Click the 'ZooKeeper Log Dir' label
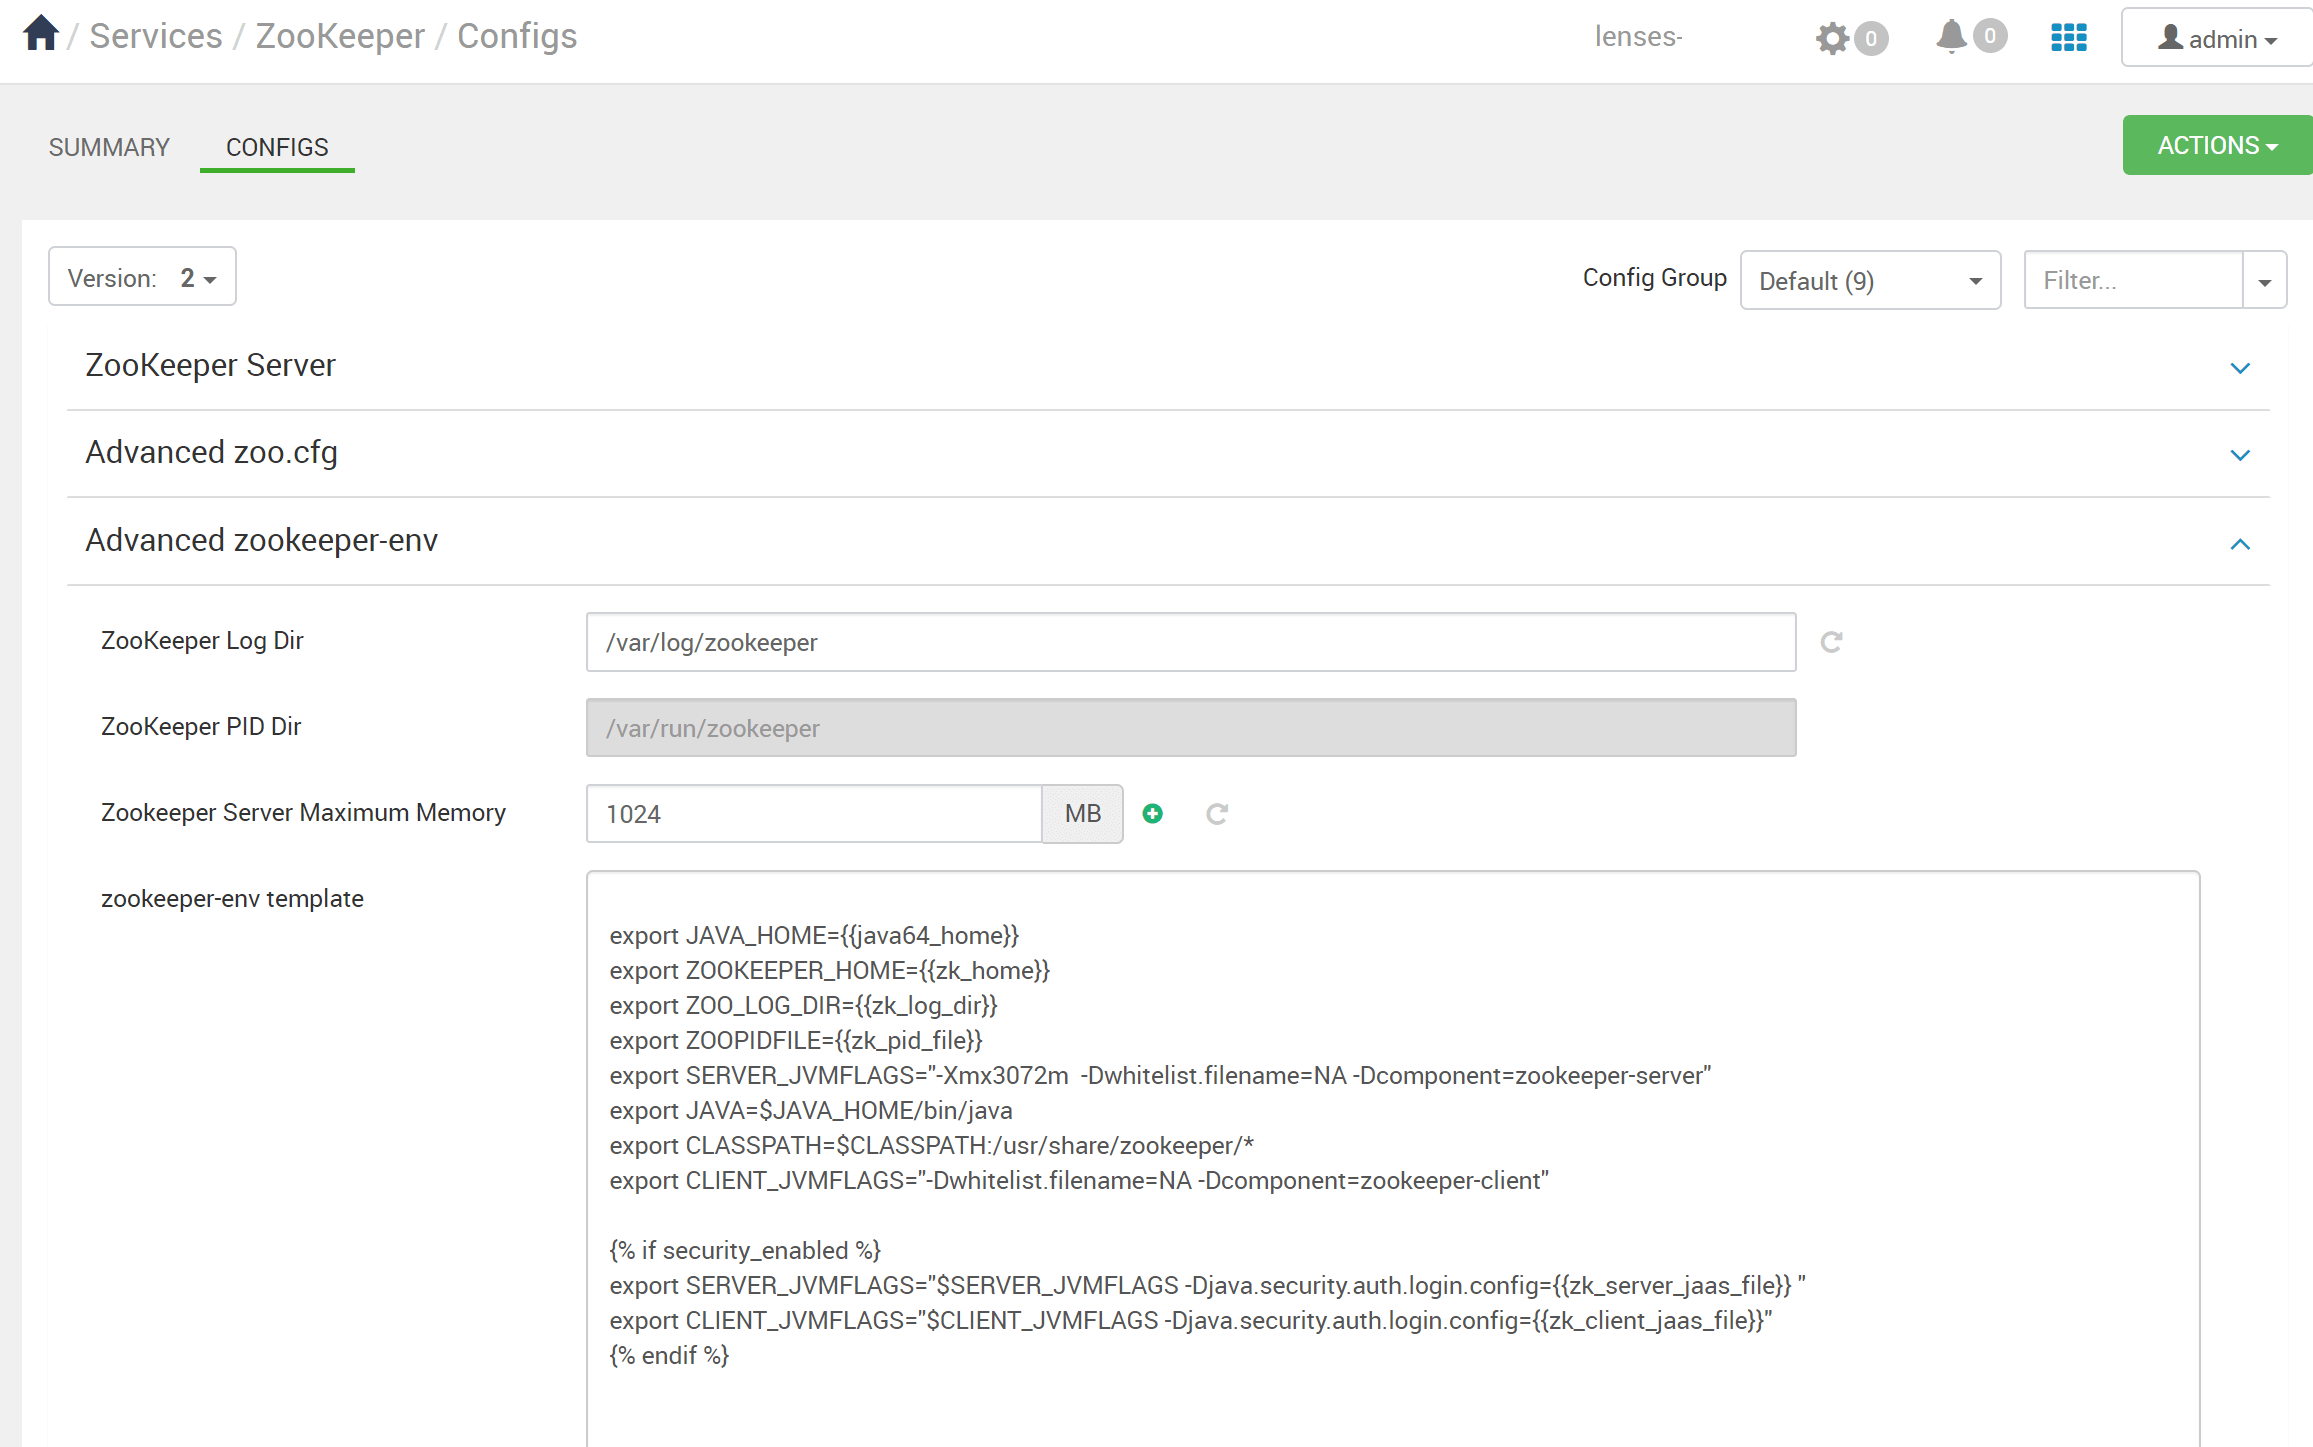 click(x=202, y=641)
